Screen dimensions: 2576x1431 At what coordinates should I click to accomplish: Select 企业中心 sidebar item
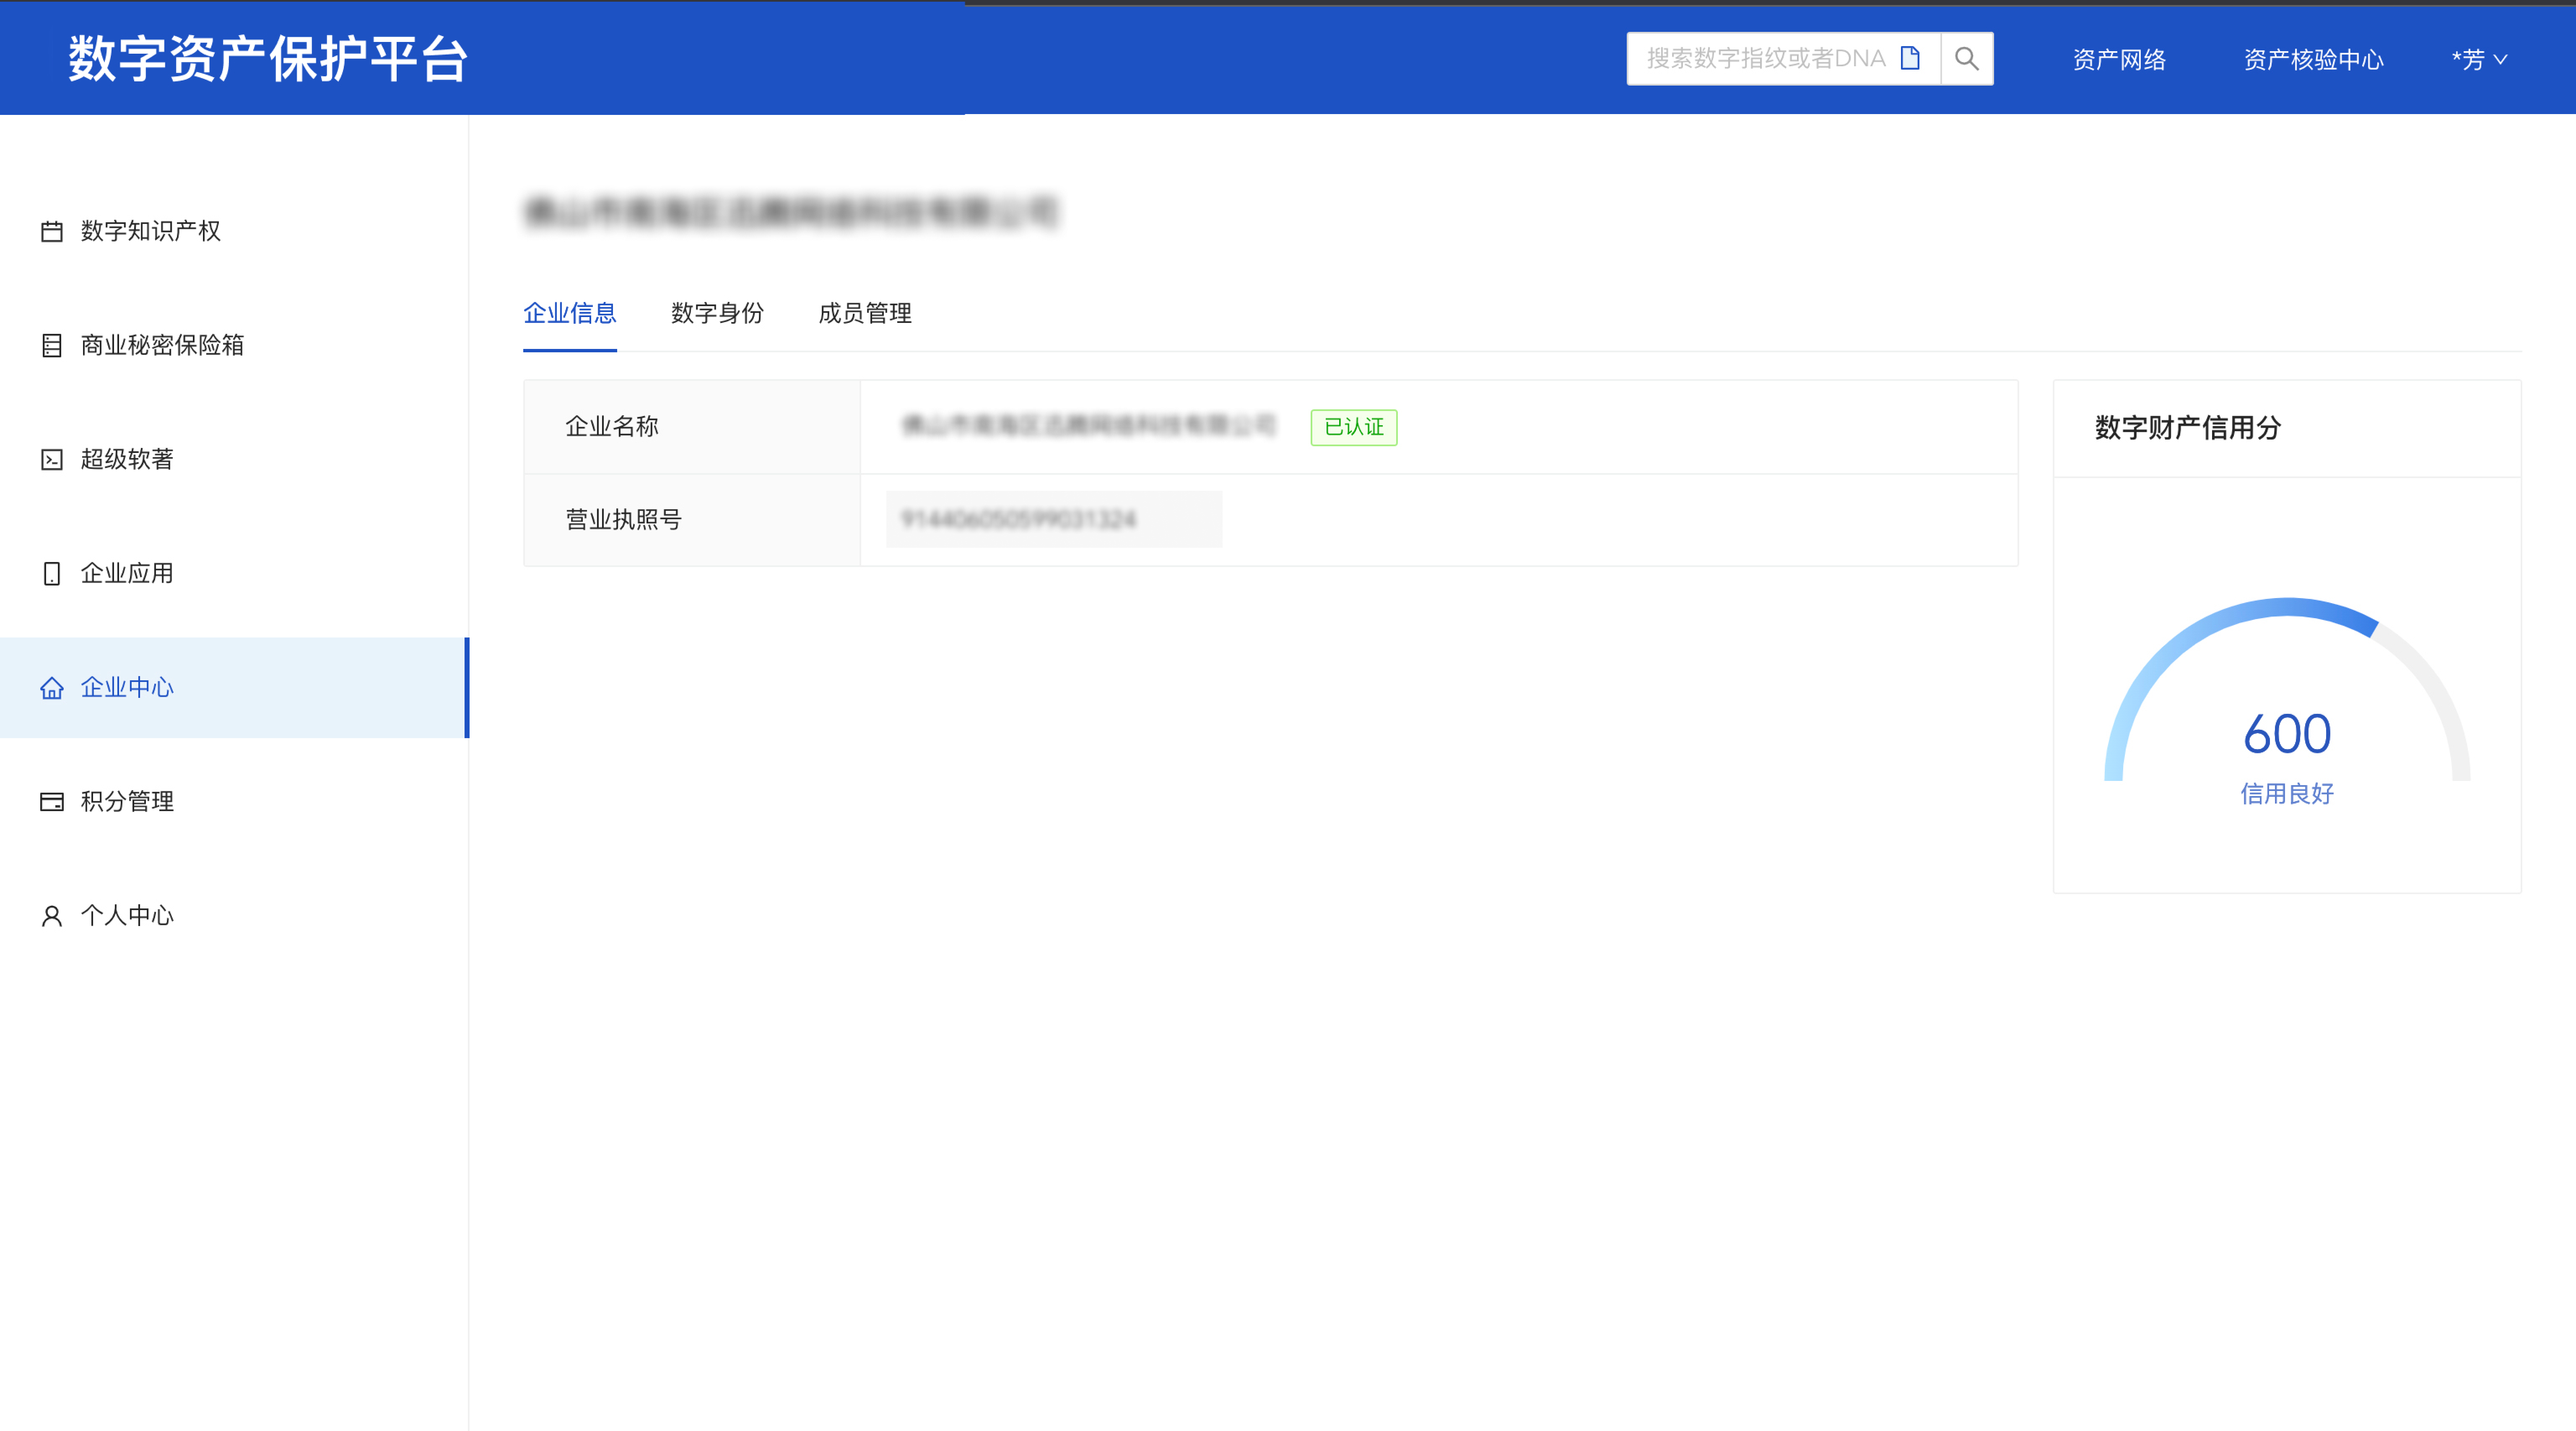pos(234,687)
